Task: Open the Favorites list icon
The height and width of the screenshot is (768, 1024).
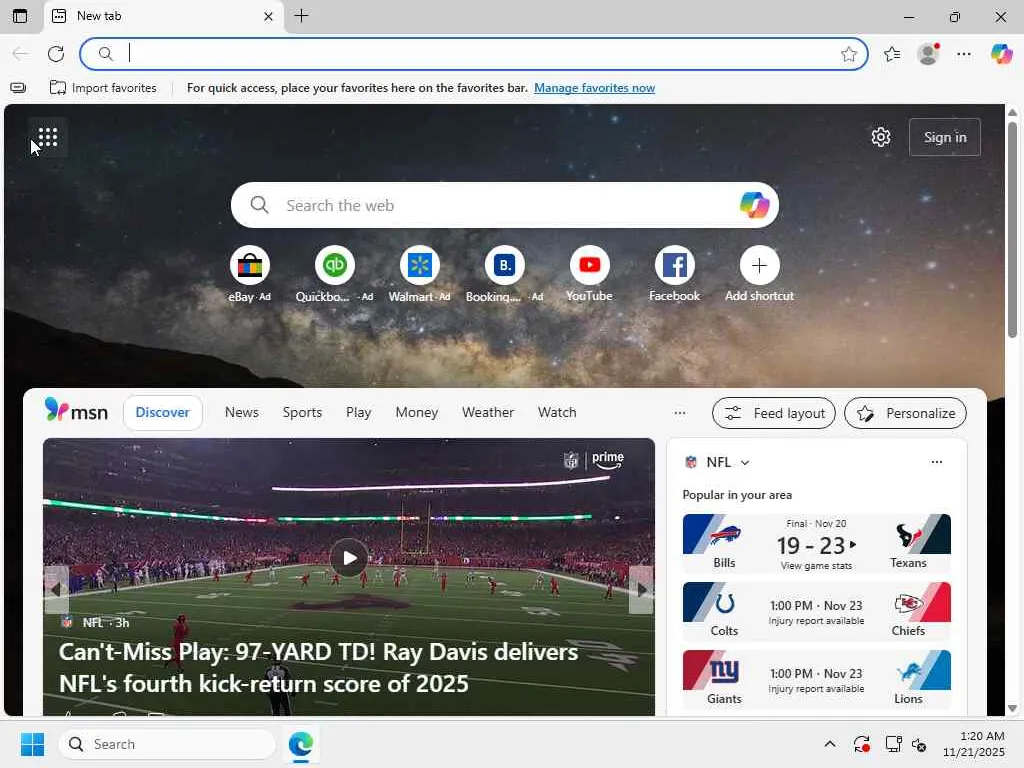Action: [892, 54]
